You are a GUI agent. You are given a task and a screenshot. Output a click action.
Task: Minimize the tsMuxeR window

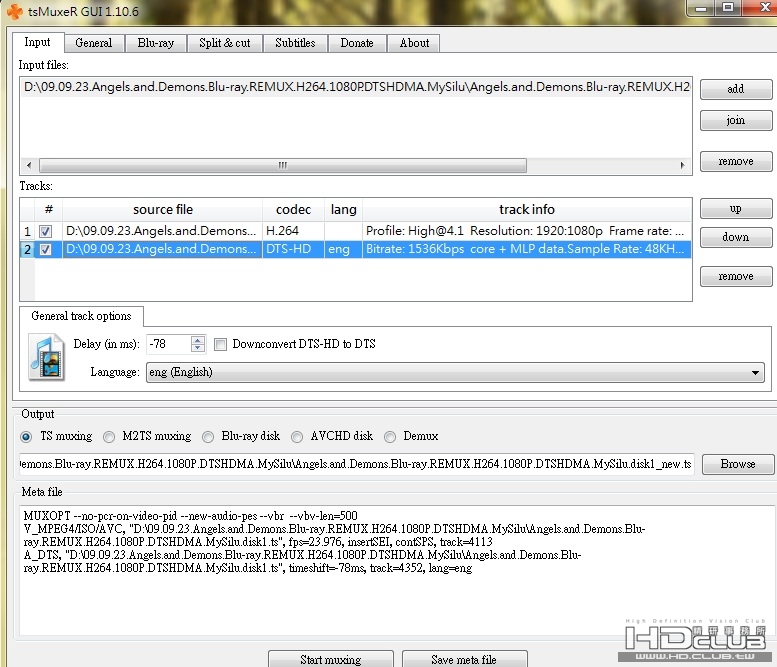tap(701, 8)
